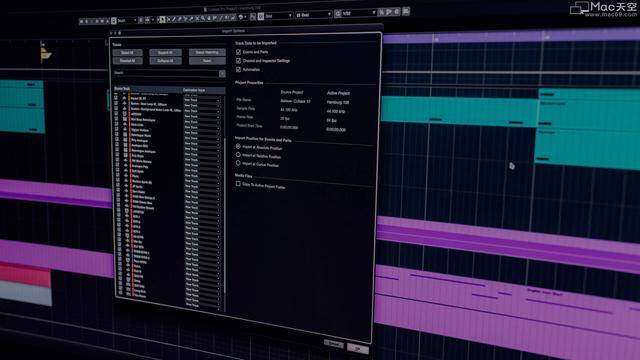Uncheck Events and Parts checkbox
The image size is (640, 360).
(238, 52)
